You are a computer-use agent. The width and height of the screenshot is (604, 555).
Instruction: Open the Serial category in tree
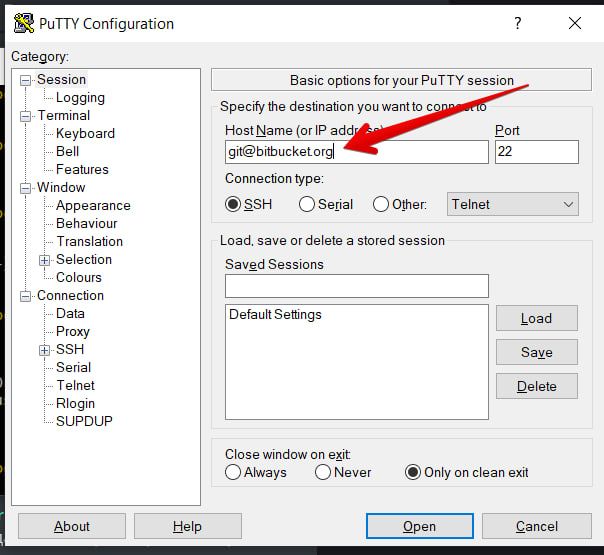coord(73,367)
